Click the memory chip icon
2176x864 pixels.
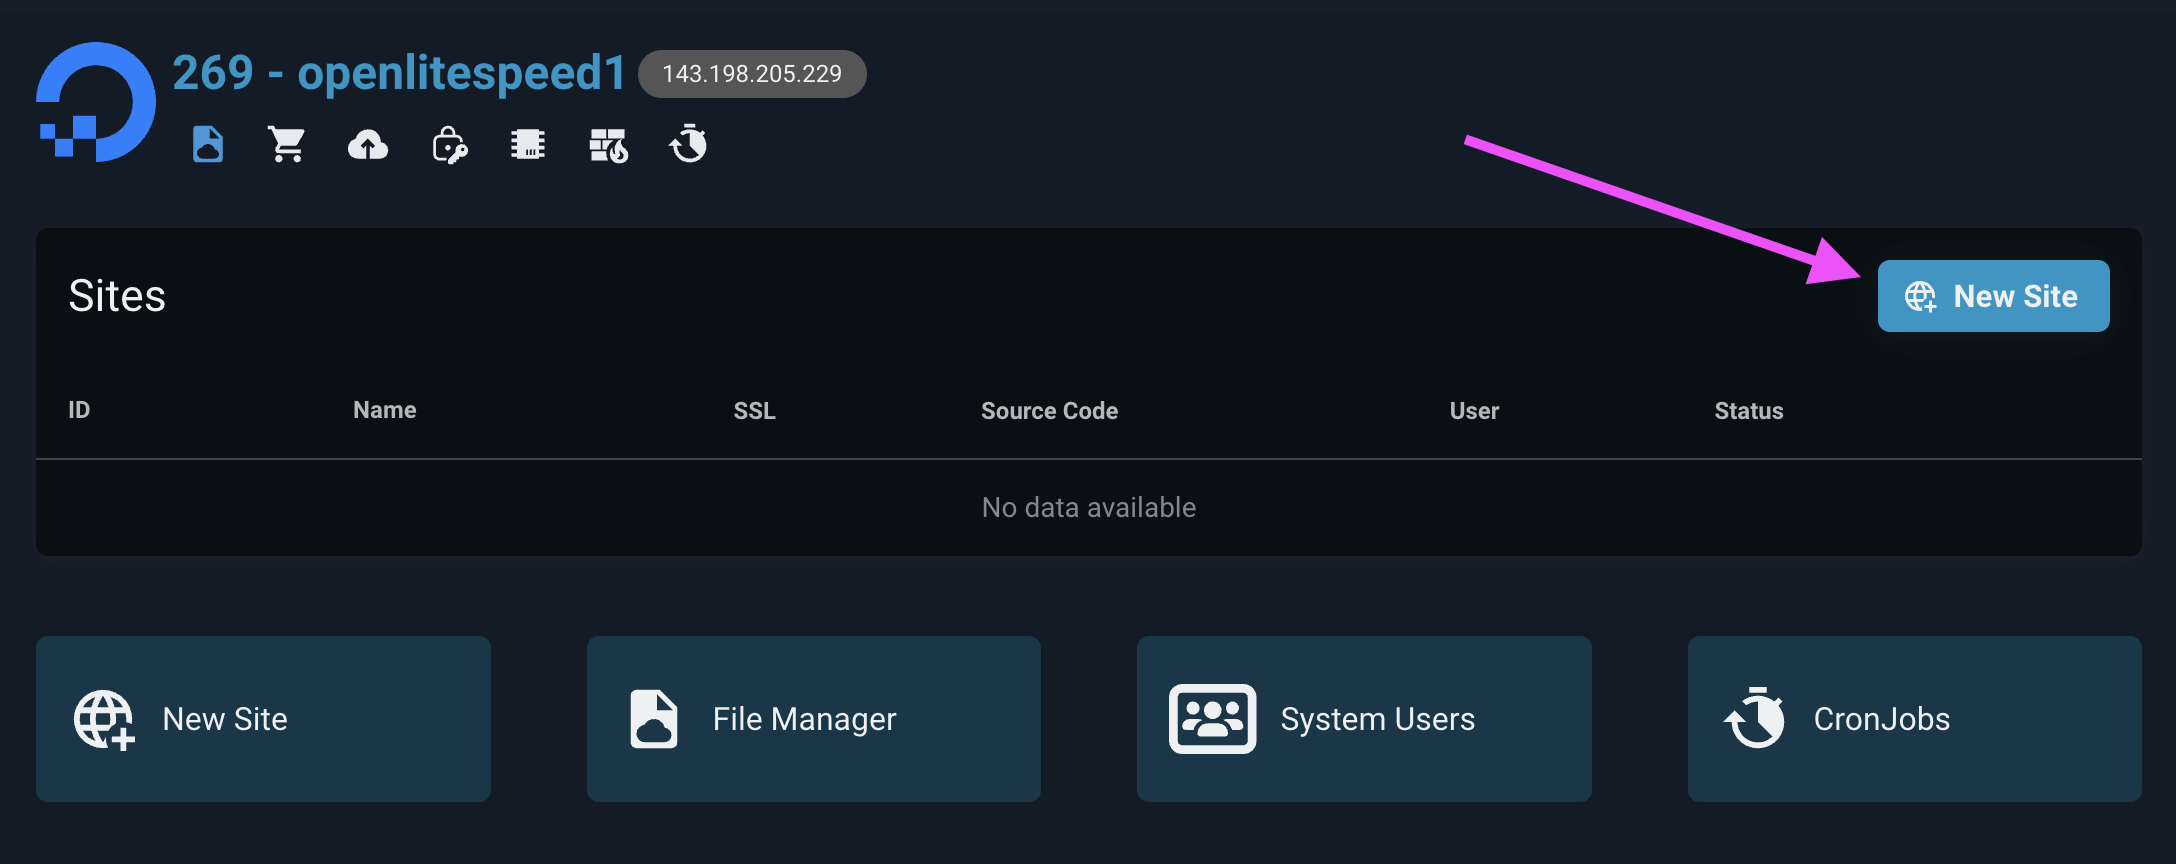[x=528, y=145]
